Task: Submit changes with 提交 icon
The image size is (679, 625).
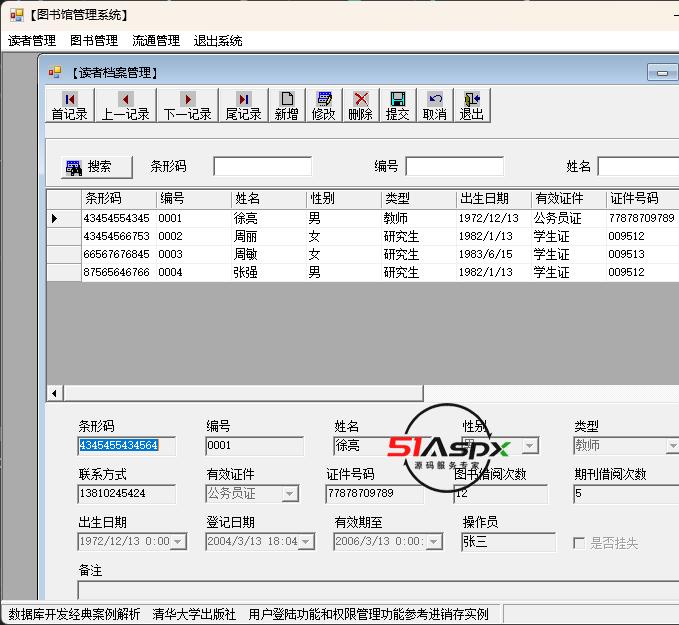Action: pyautogui.click(x=397, y=105)
